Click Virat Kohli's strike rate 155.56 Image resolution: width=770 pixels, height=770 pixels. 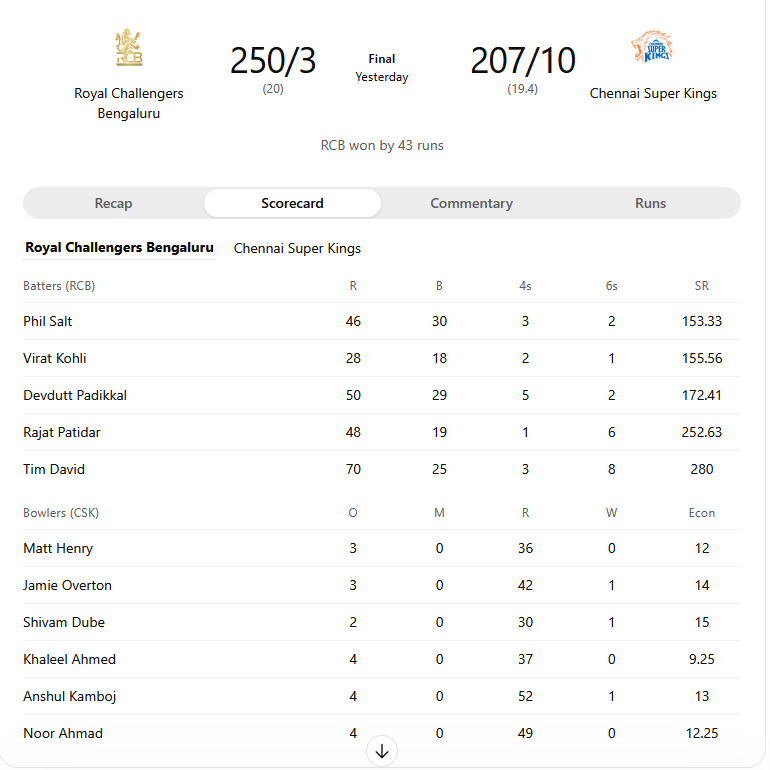coord(701,358)
